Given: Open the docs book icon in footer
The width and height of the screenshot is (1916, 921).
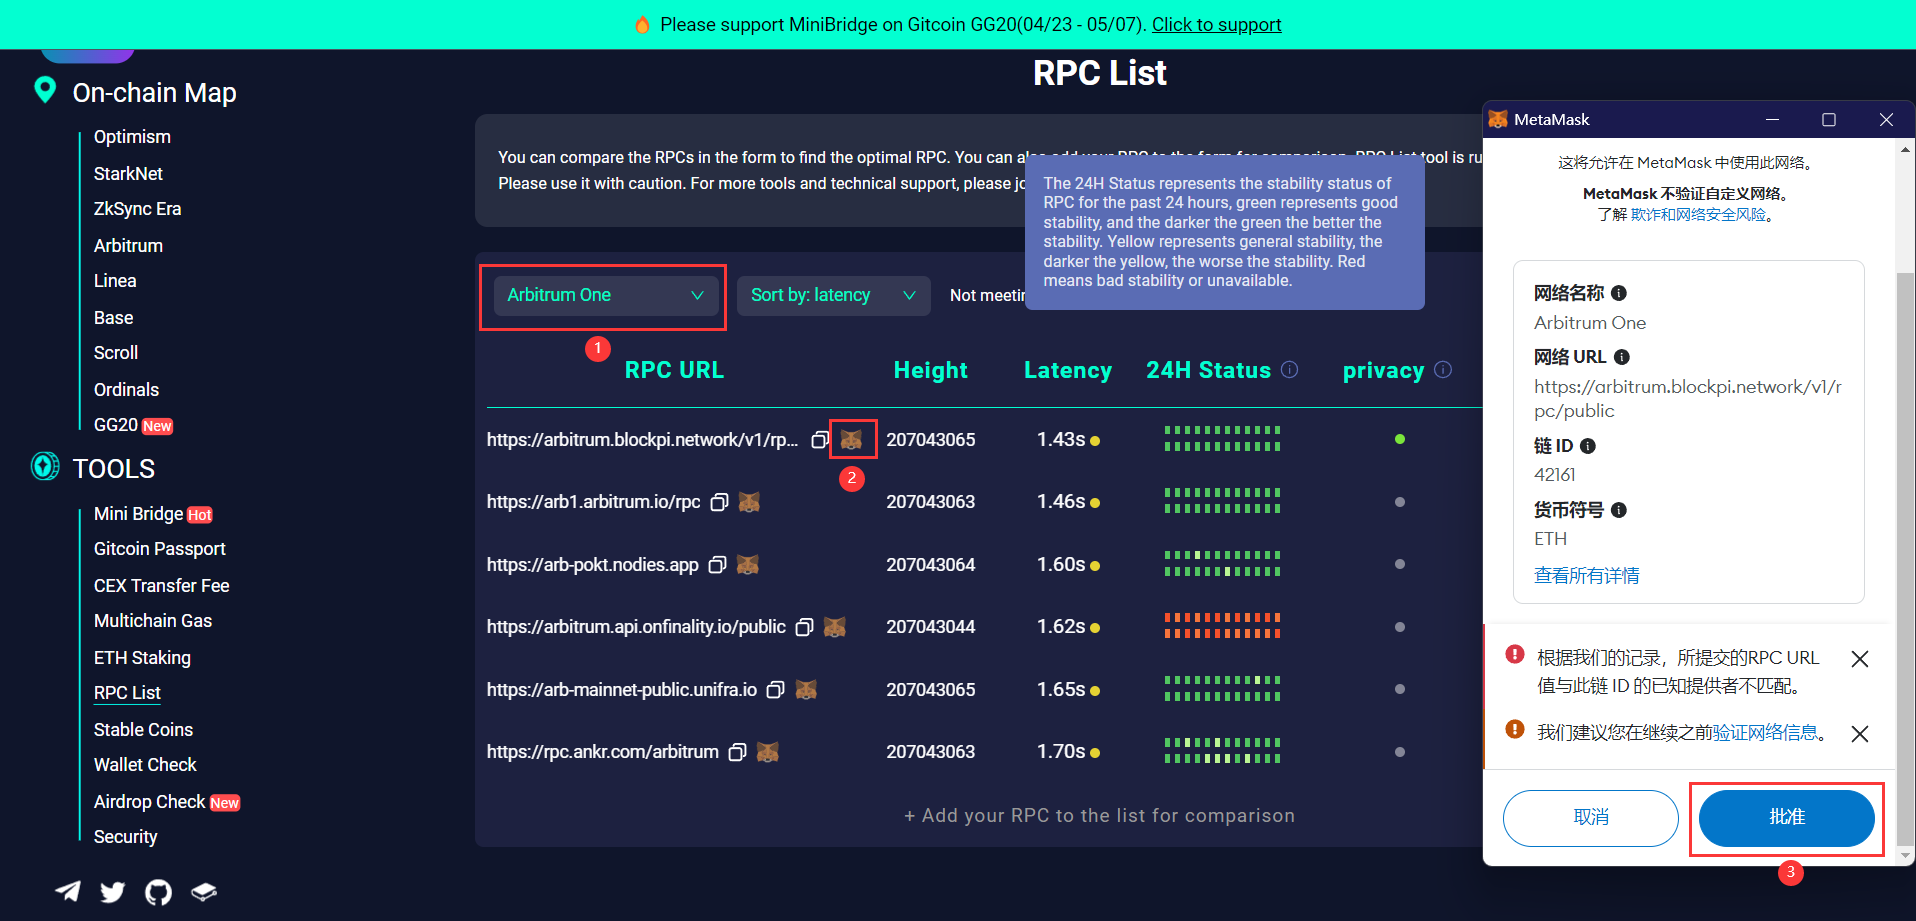Looking at the screenshot, I should (204, 891).
